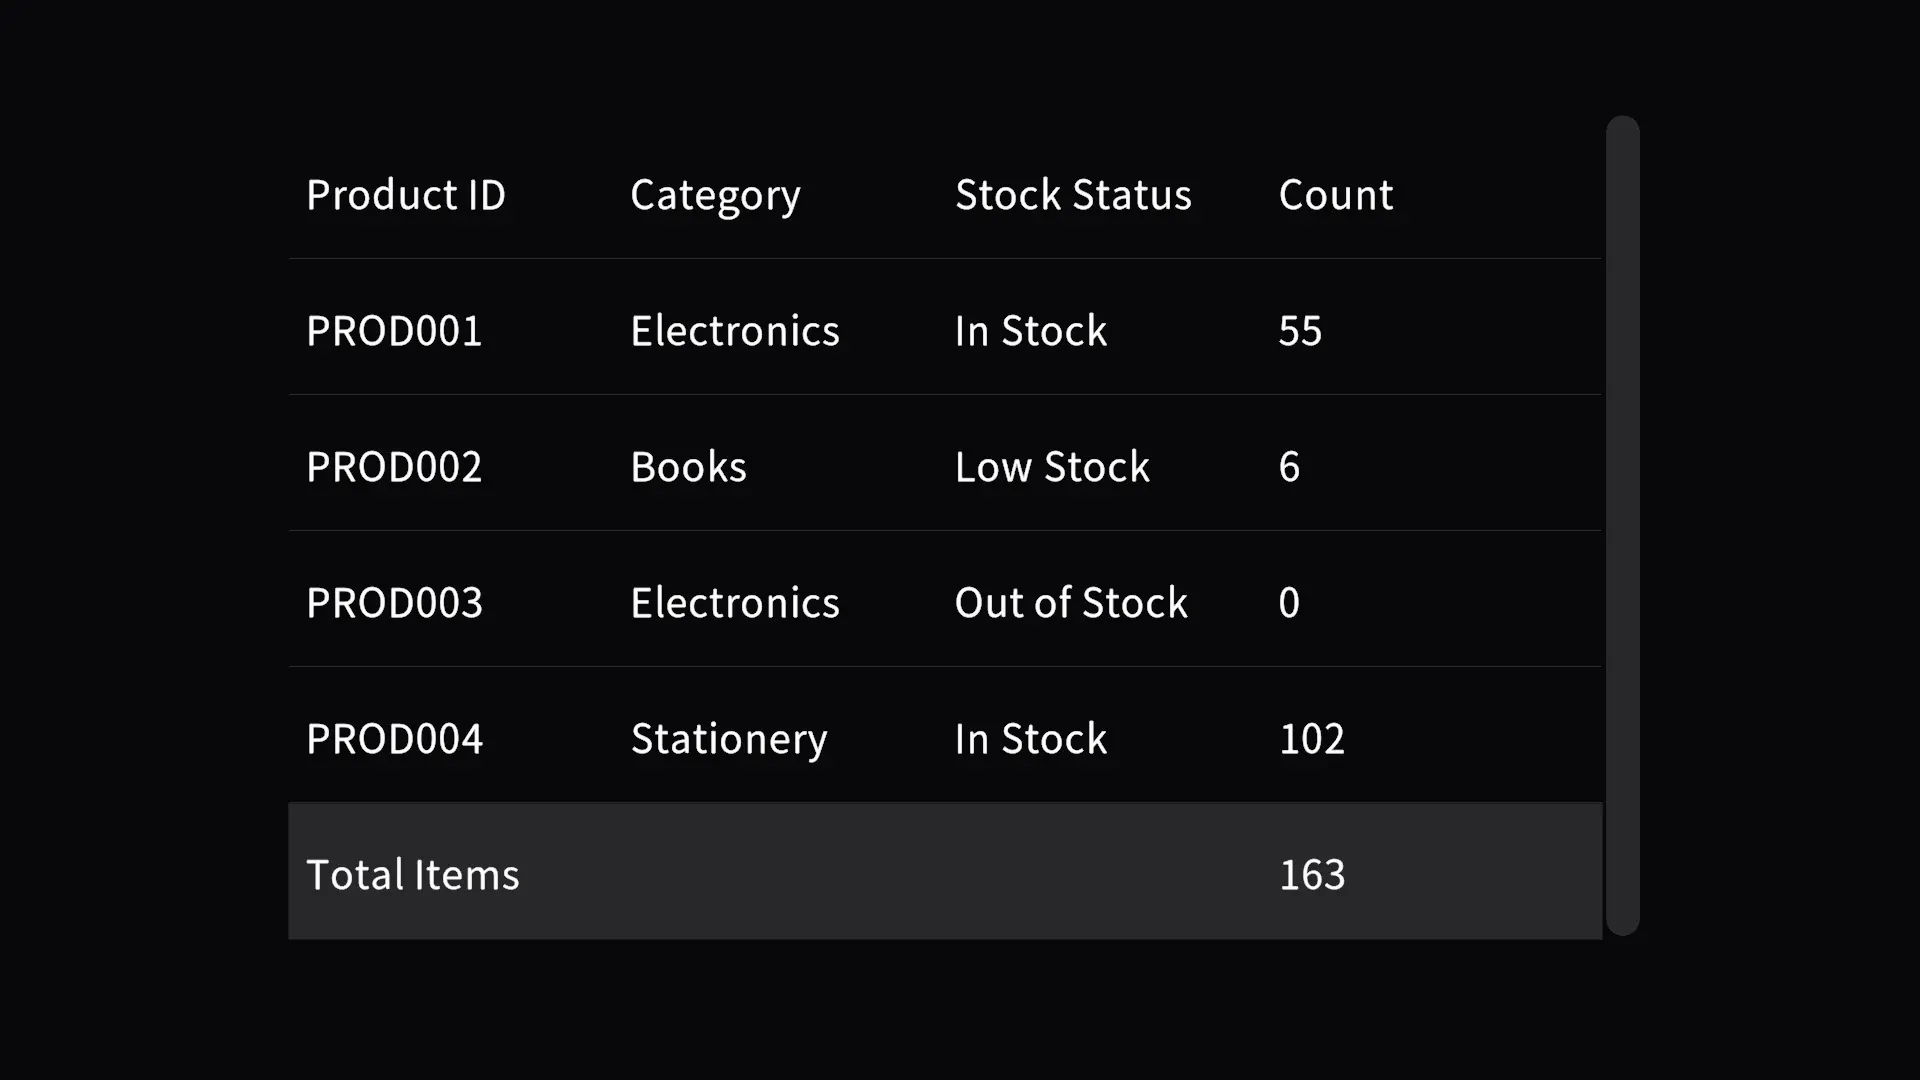Select the PROD001 product ID cell
The image size is (1920, 1080).
(394, 331)
